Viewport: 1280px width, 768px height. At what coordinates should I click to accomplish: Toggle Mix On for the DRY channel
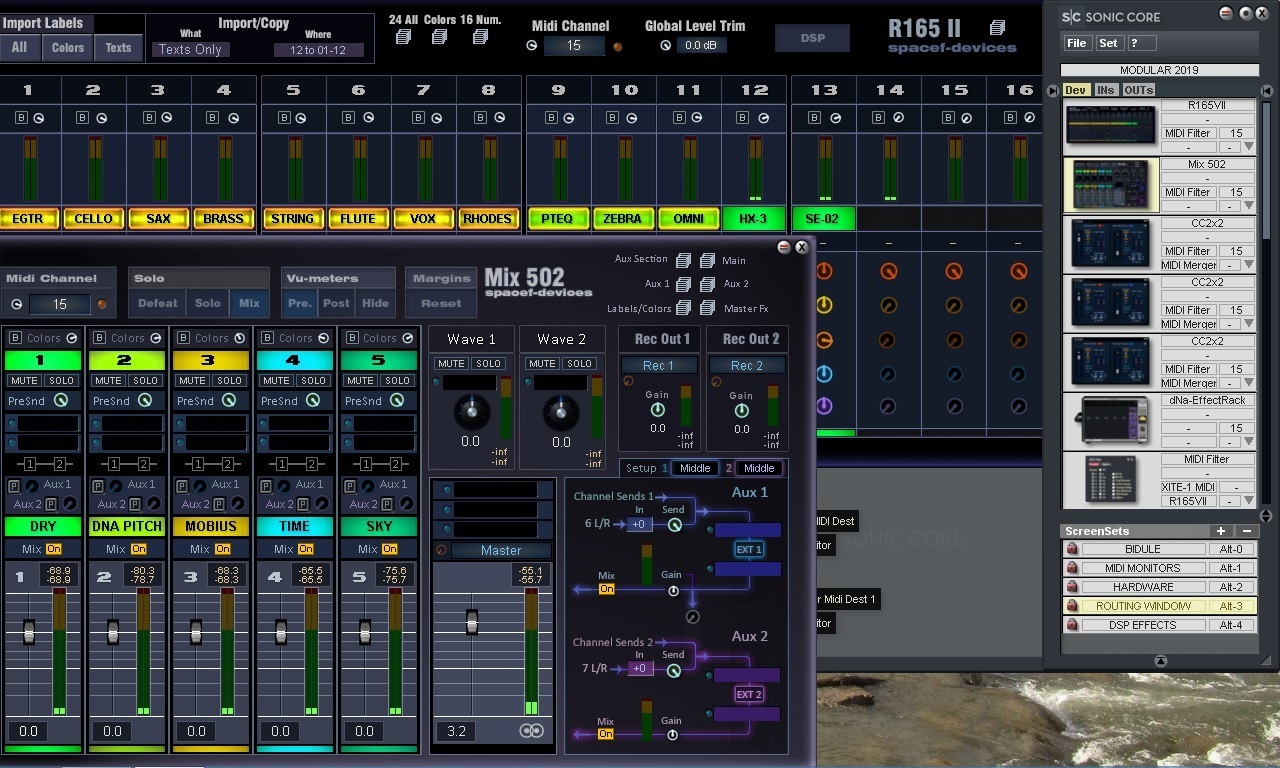tap(54, 549)
